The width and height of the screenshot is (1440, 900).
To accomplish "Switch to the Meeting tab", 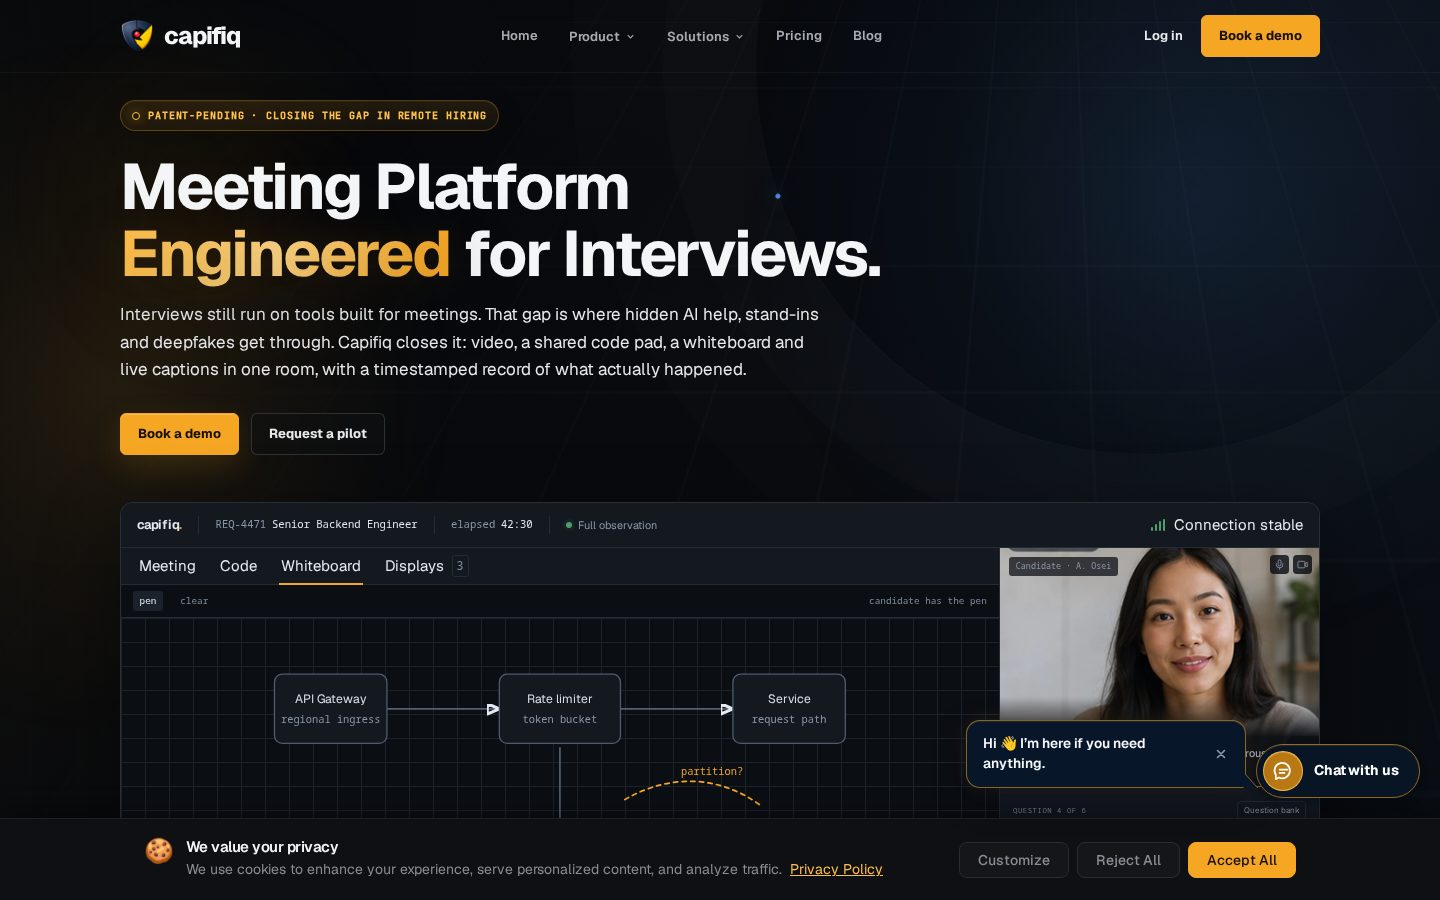I will [x=167, y=566].
